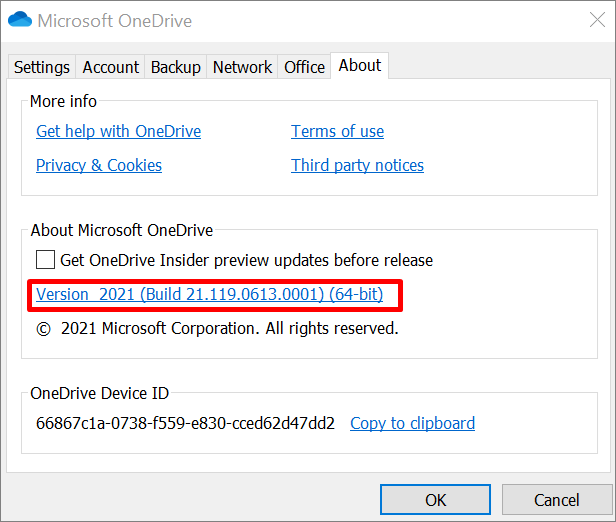Viewport: 616px width, 522px height.
Task: Select the Network tab
Action: coord(243,67)
